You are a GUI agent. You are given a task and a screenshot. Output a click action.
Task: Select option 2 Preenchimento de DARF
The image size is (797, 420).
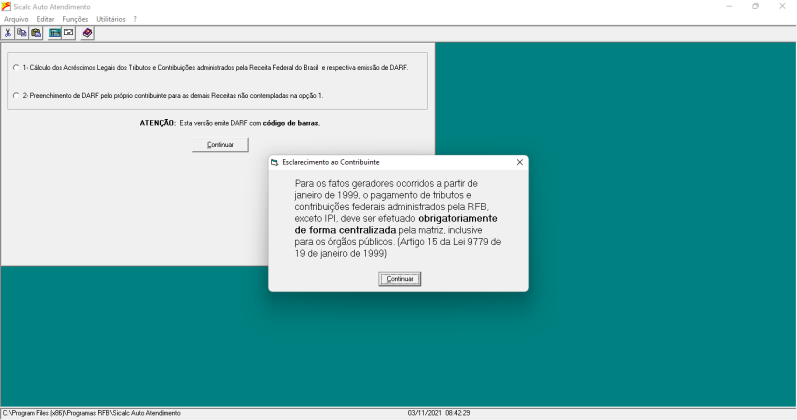coord(16,95)
